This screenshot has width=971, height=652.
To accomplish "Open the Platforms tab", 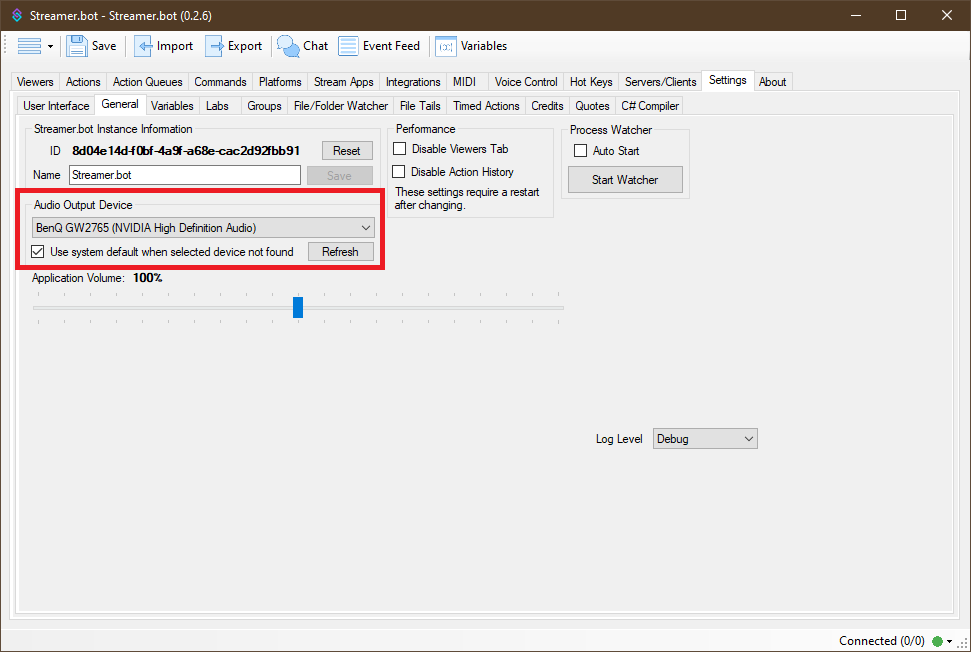I will click(280, 82).
